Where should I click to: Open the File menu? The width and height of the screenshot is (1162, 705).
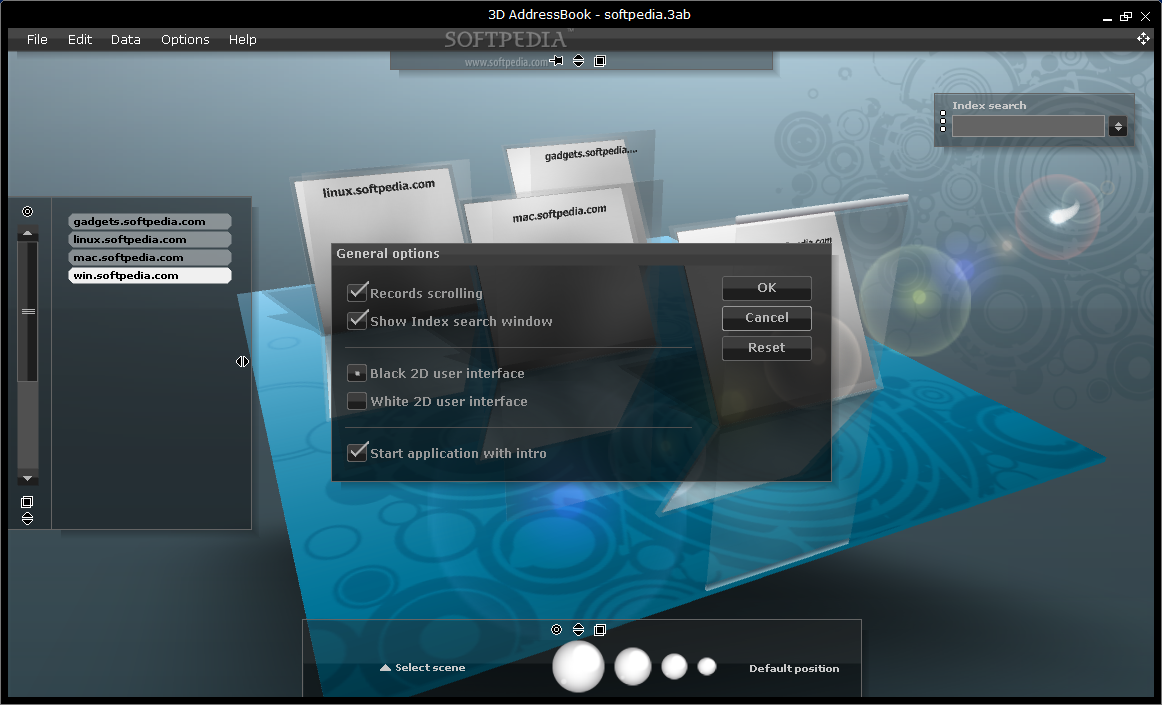pyautogui.click(x=37, y=39)
